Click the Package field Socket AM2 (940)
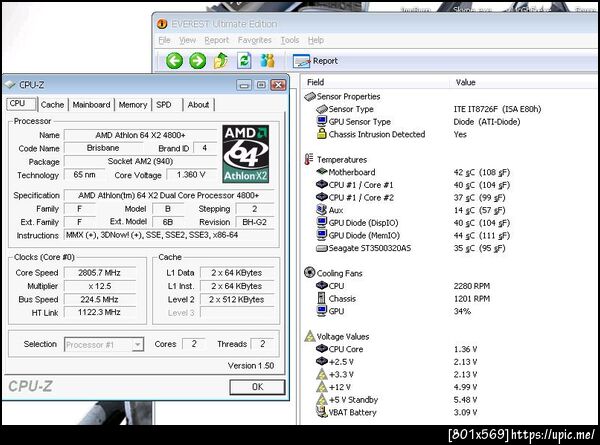Viewport: 600px width, 445px height. pyautogui.click(x=140, y=161)
